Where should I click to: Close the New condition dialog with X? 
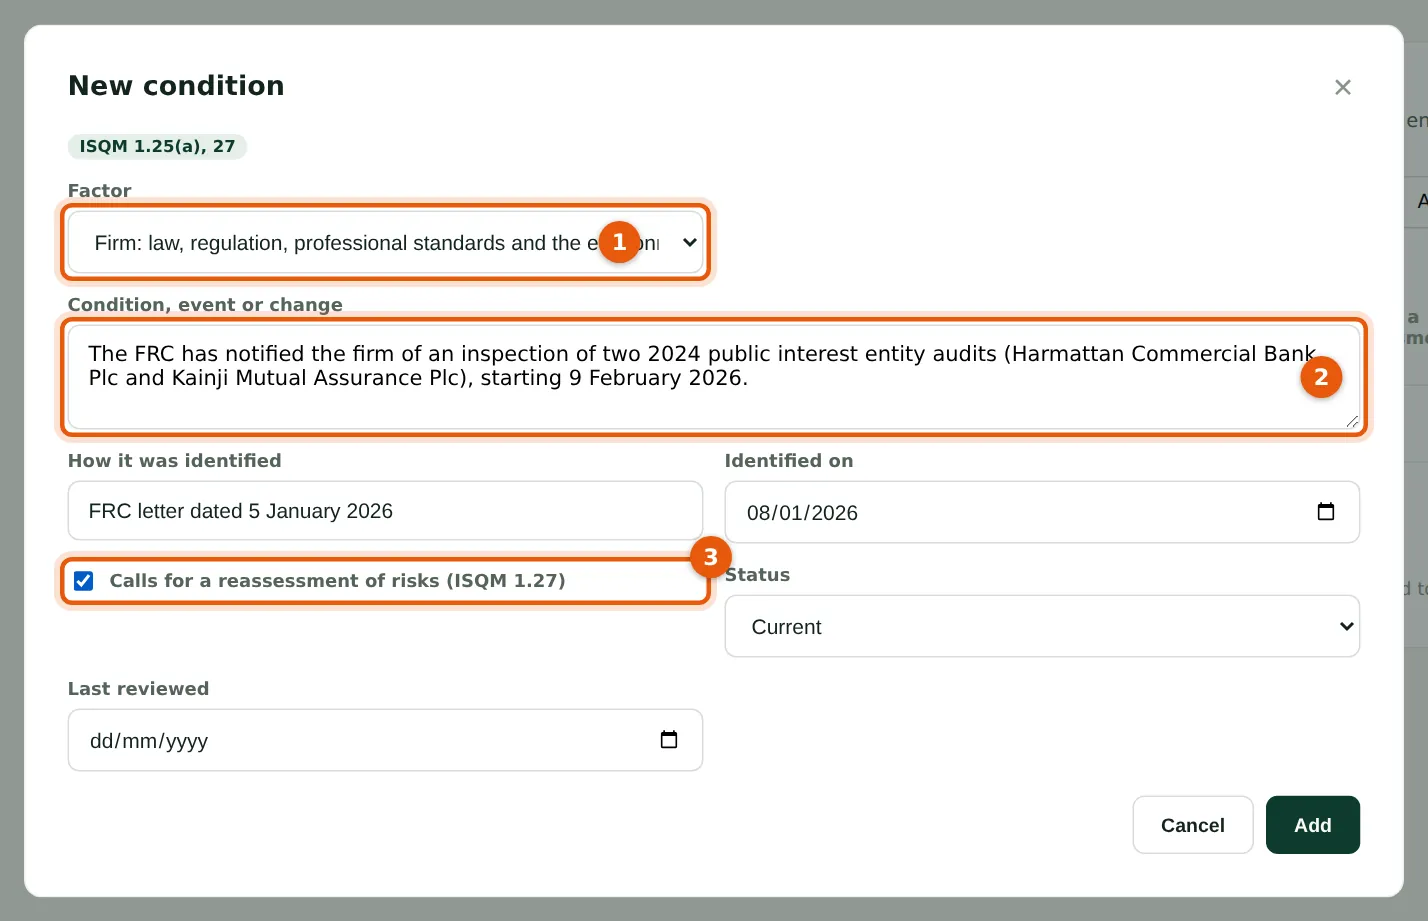tap(1343, 87)
